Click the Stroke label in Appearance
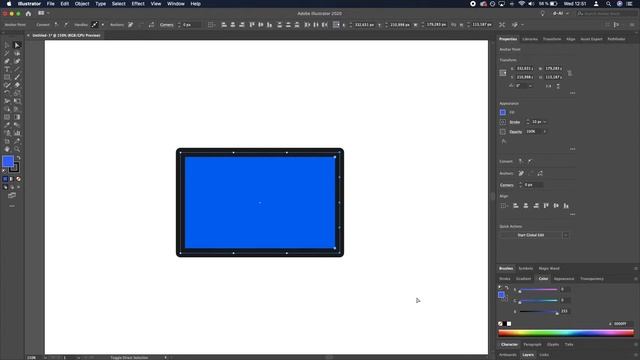 coord(515,122)
